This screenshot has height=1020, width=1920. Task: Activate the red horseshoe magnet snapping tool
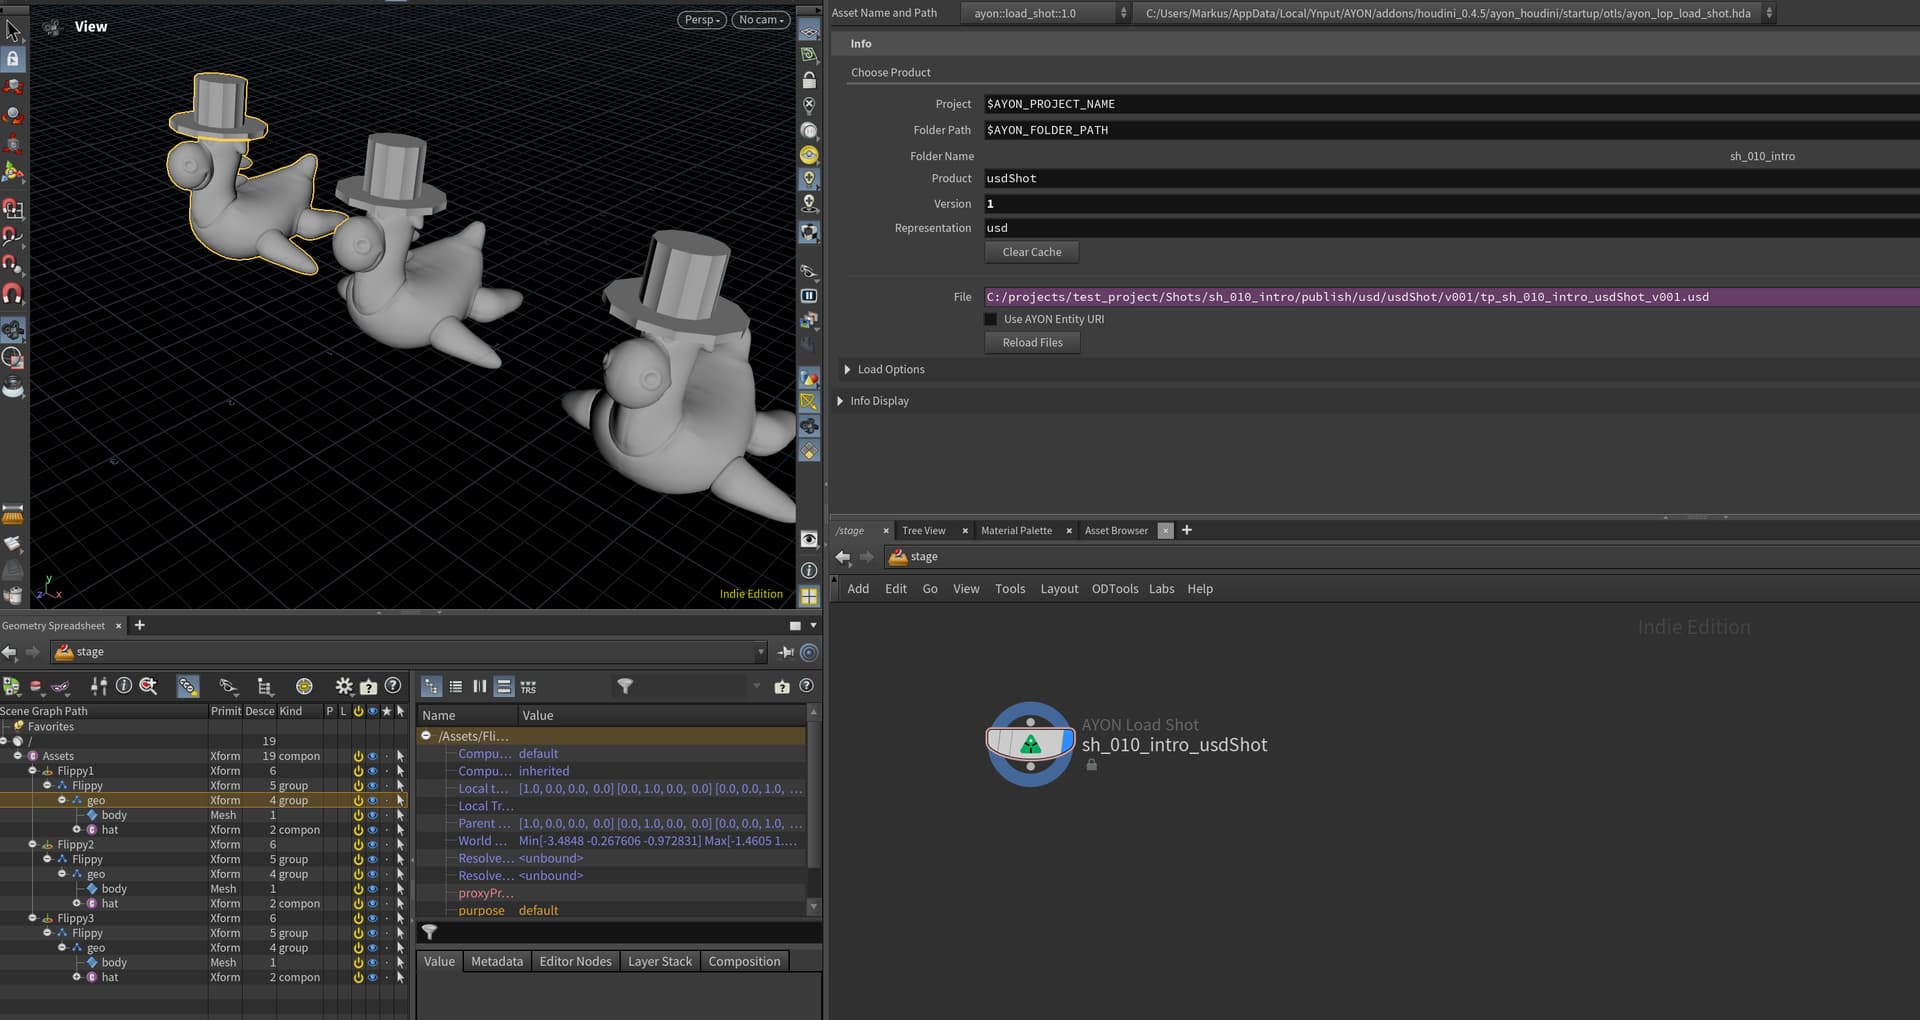click(x=13, y=294)
